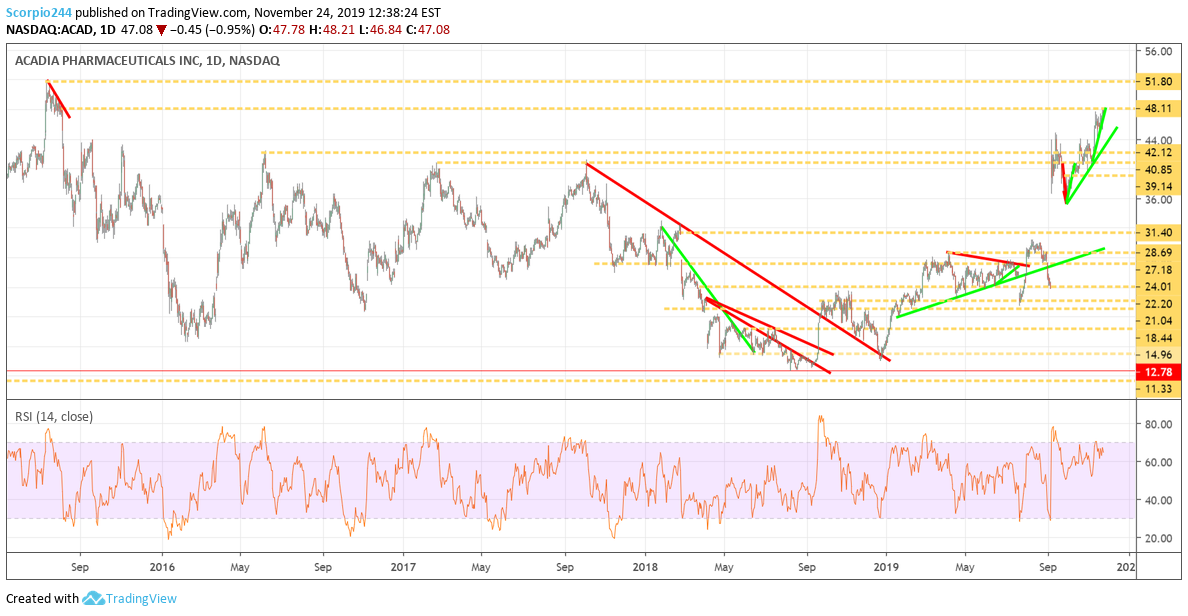The width and height of the screenshot is (1188, 616).
Task: Click the 22.20 price level label
Action: point(1158,304)
